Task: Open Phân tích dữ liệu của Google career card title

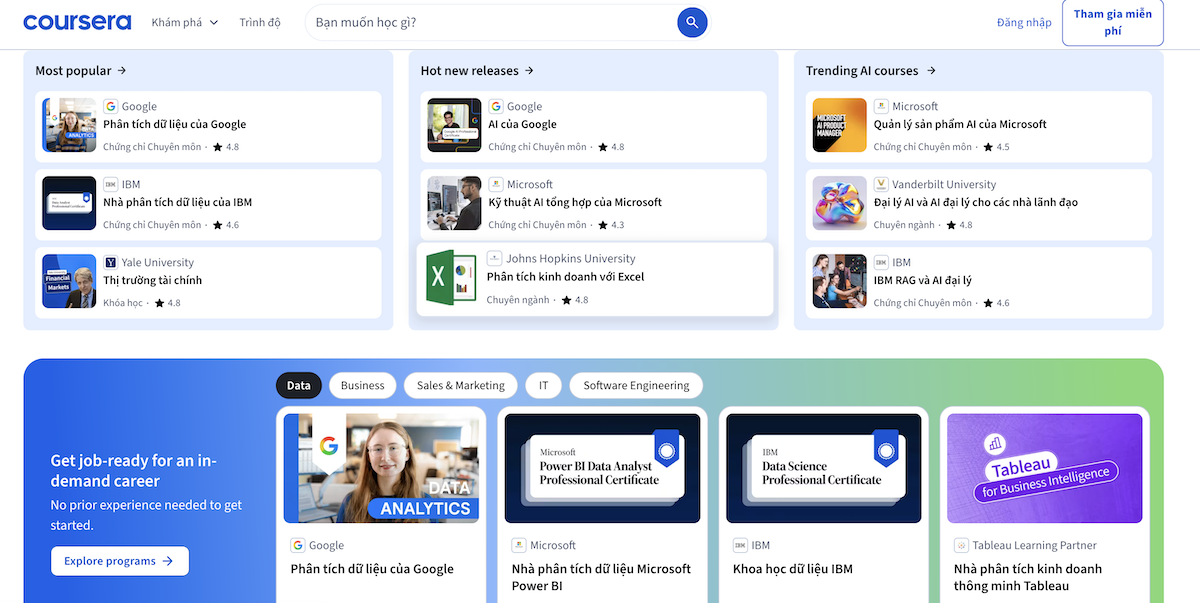Action: coord(372,569)
